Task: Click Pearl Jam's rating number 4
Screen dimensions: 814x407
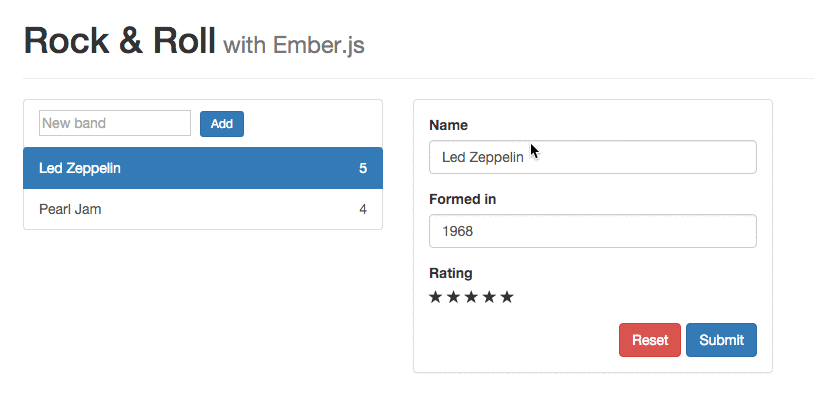Action: pos(363,209)
